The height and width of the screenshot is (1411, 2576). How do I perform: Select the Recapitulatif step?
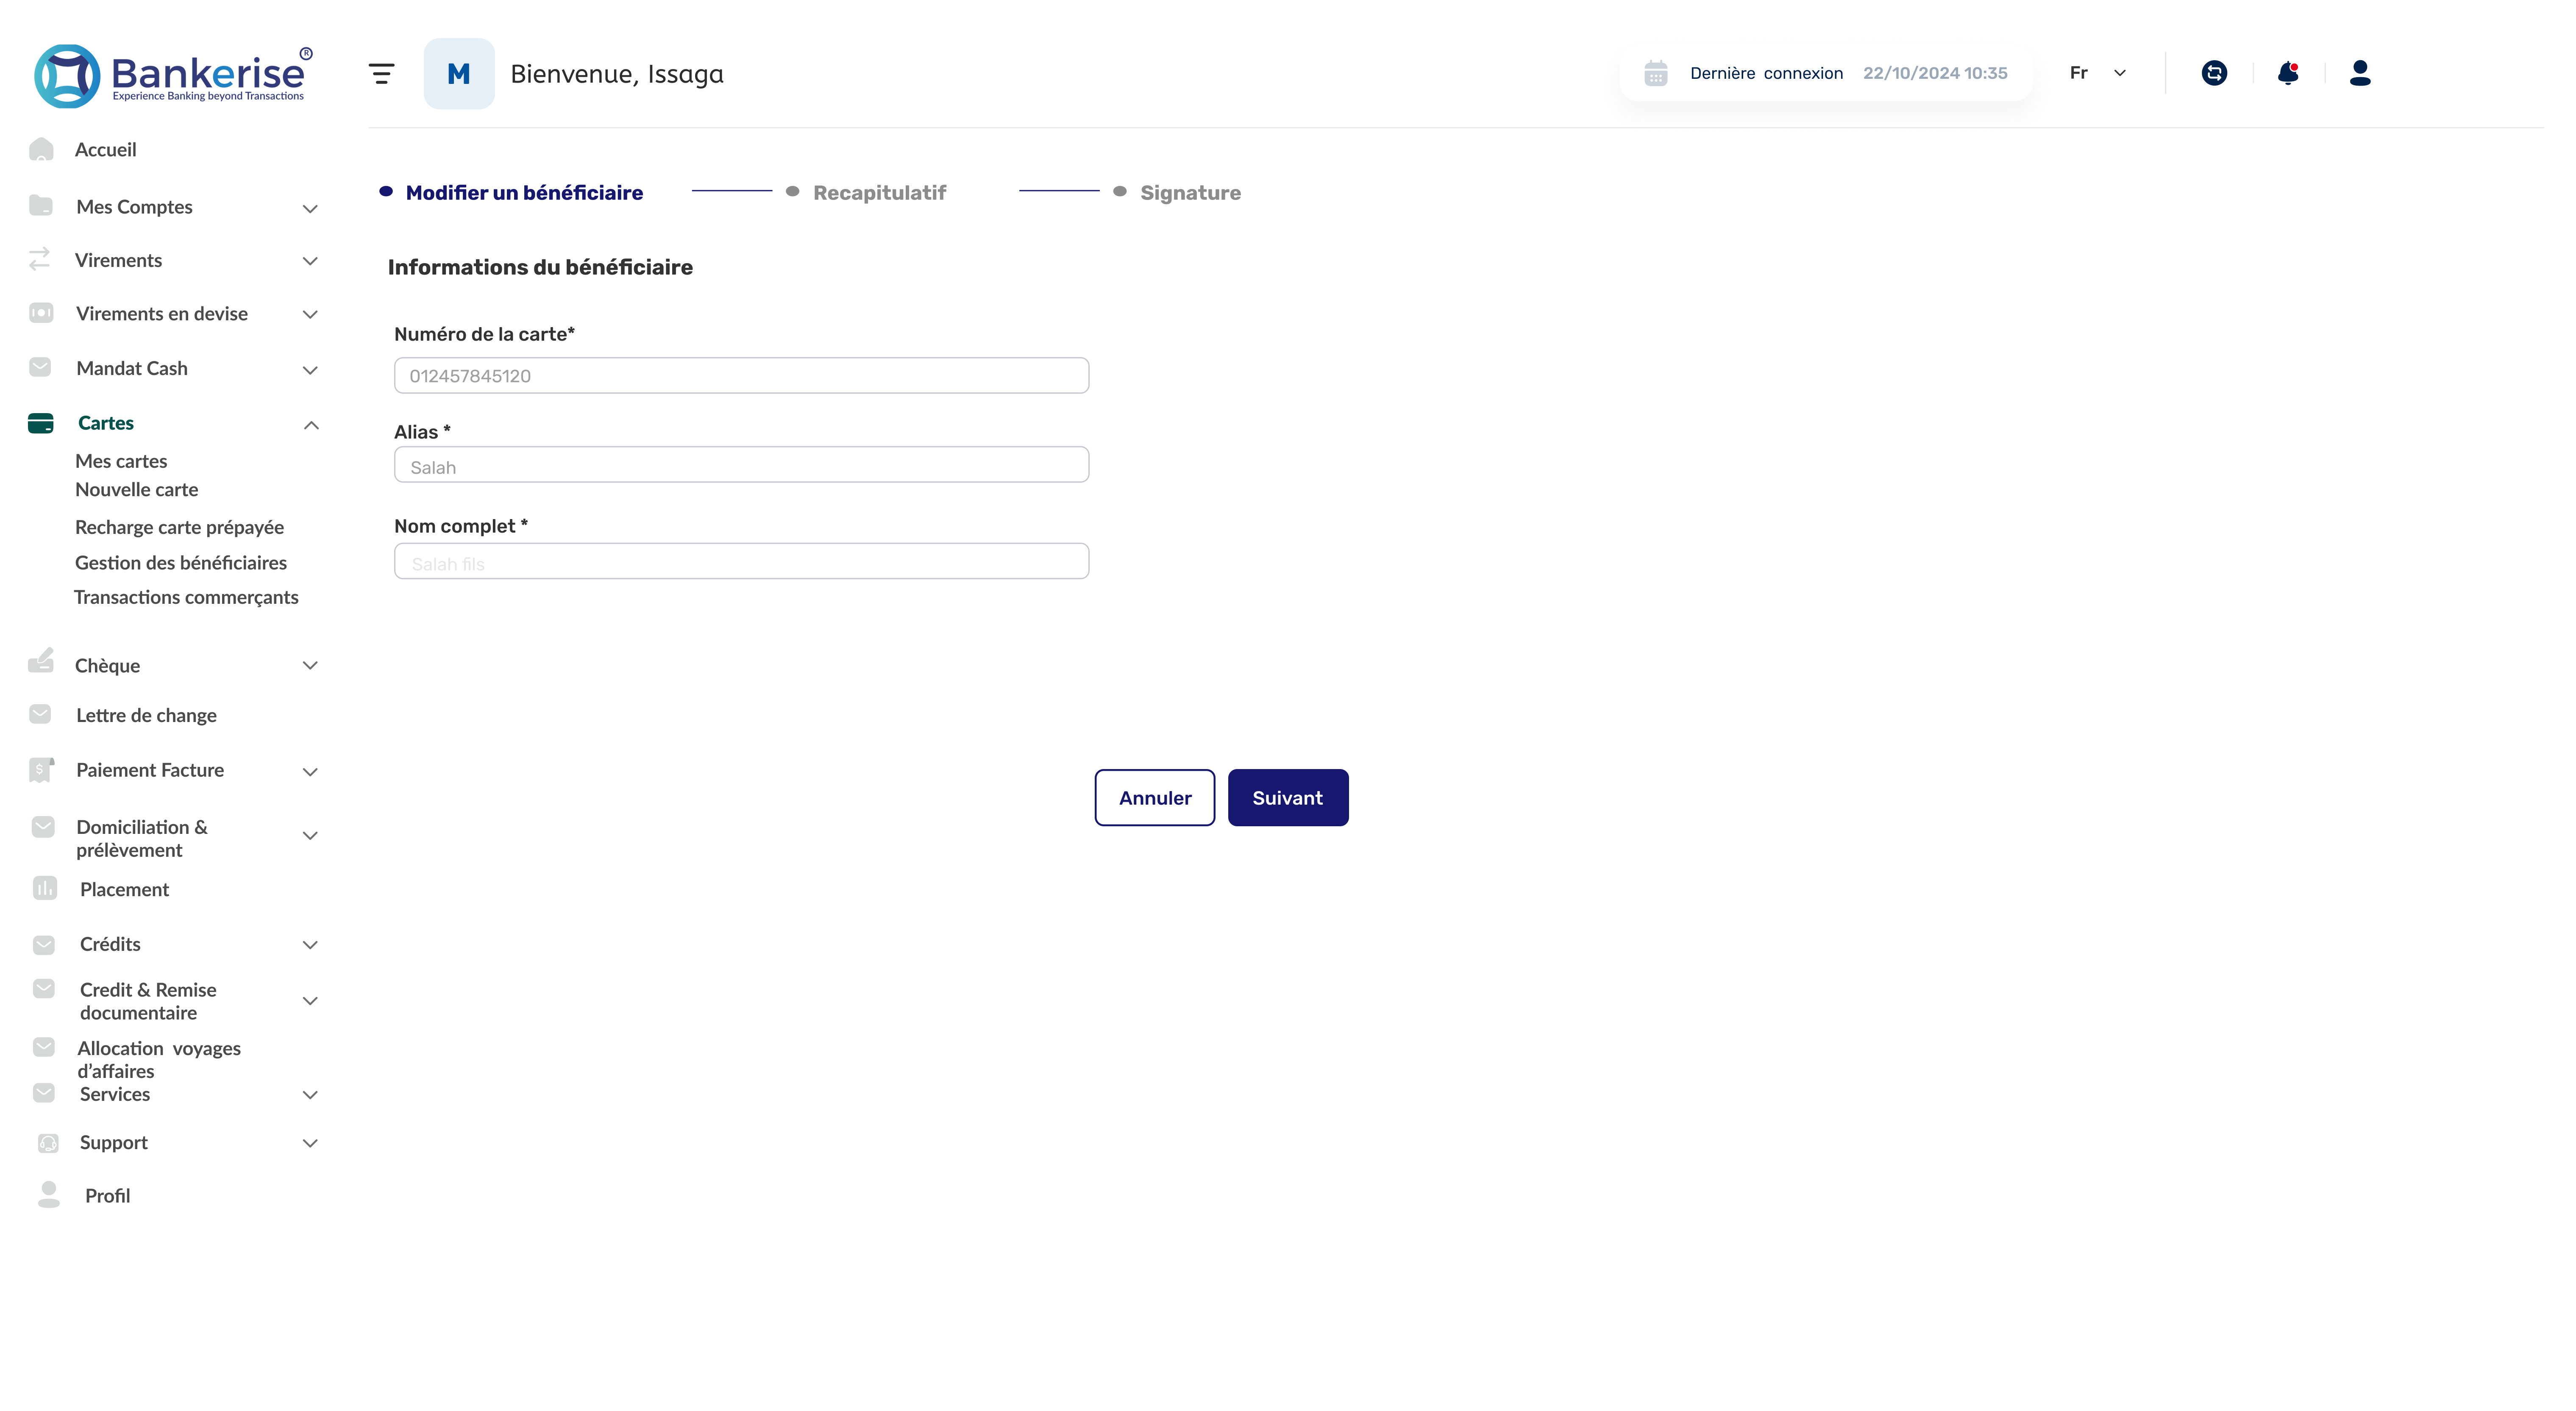pos(879,192)
